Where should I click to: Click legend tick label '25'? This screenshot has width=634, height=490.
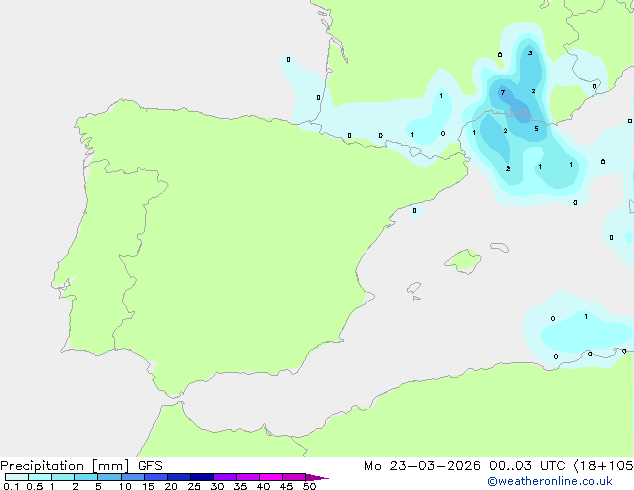click(194, 486)
